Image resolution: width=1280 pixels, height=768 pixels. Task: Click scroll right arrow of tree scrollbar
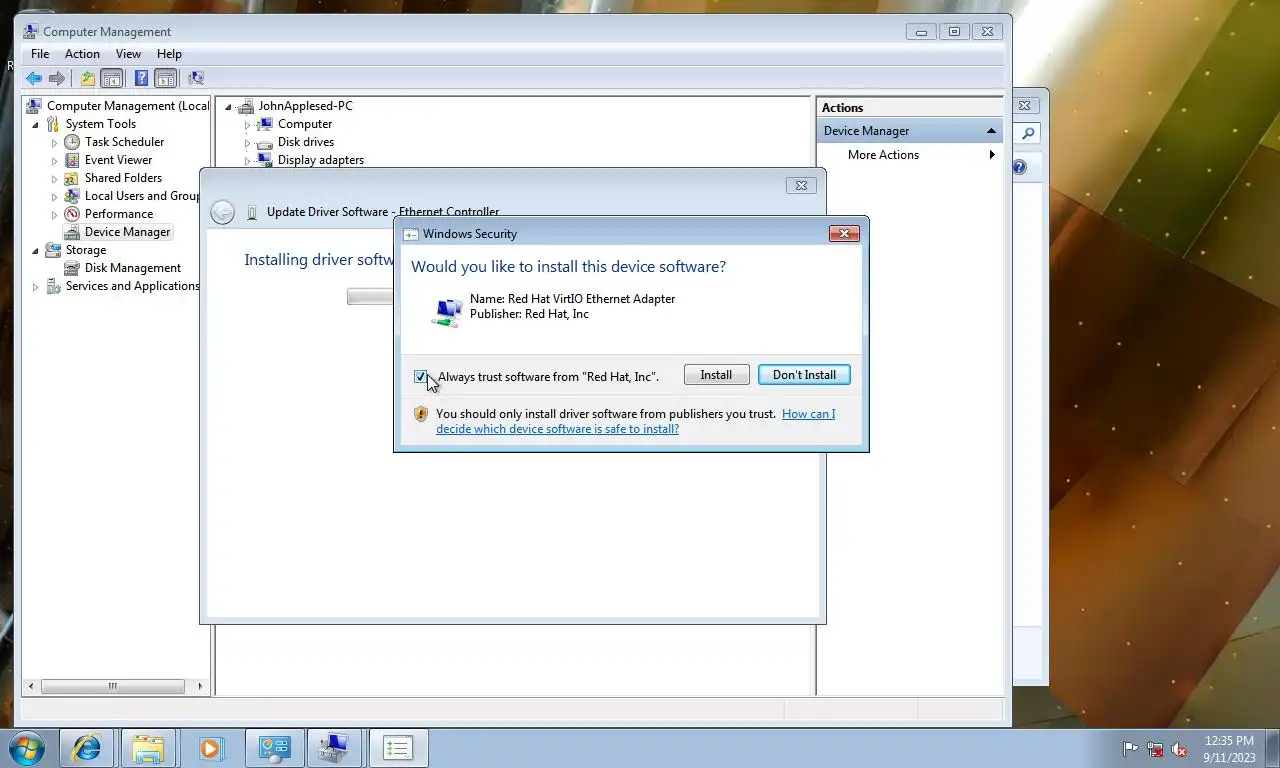[200, 686]
